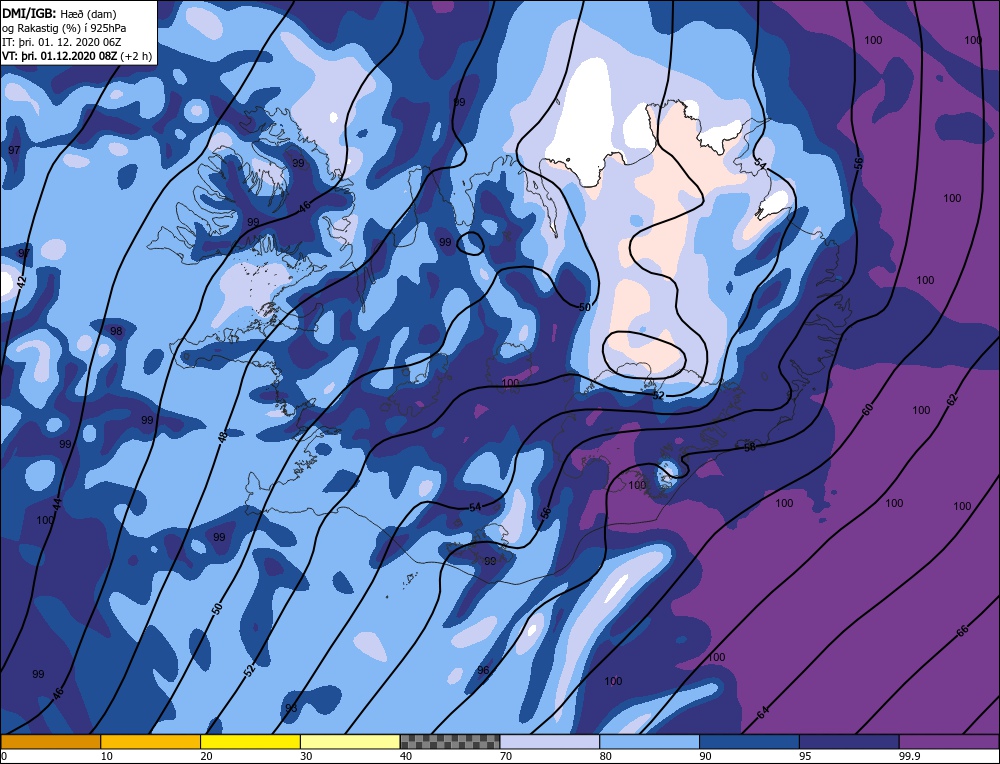Click the '48' contour line label

[222, 437]
